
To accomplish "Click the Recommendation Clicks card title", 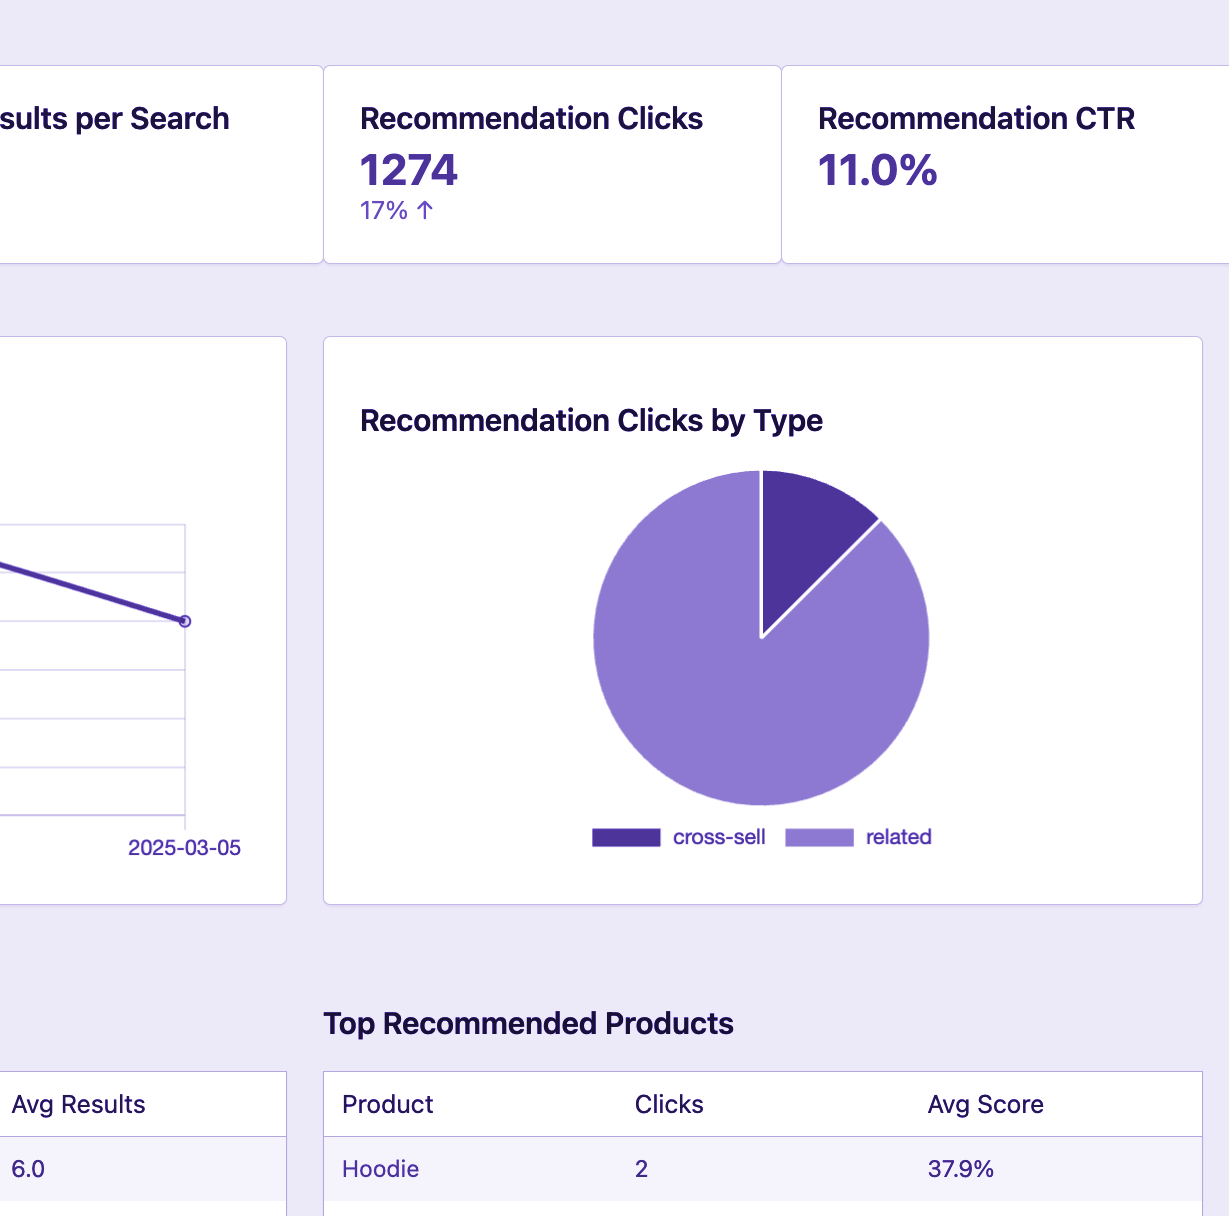I will 531,118.
